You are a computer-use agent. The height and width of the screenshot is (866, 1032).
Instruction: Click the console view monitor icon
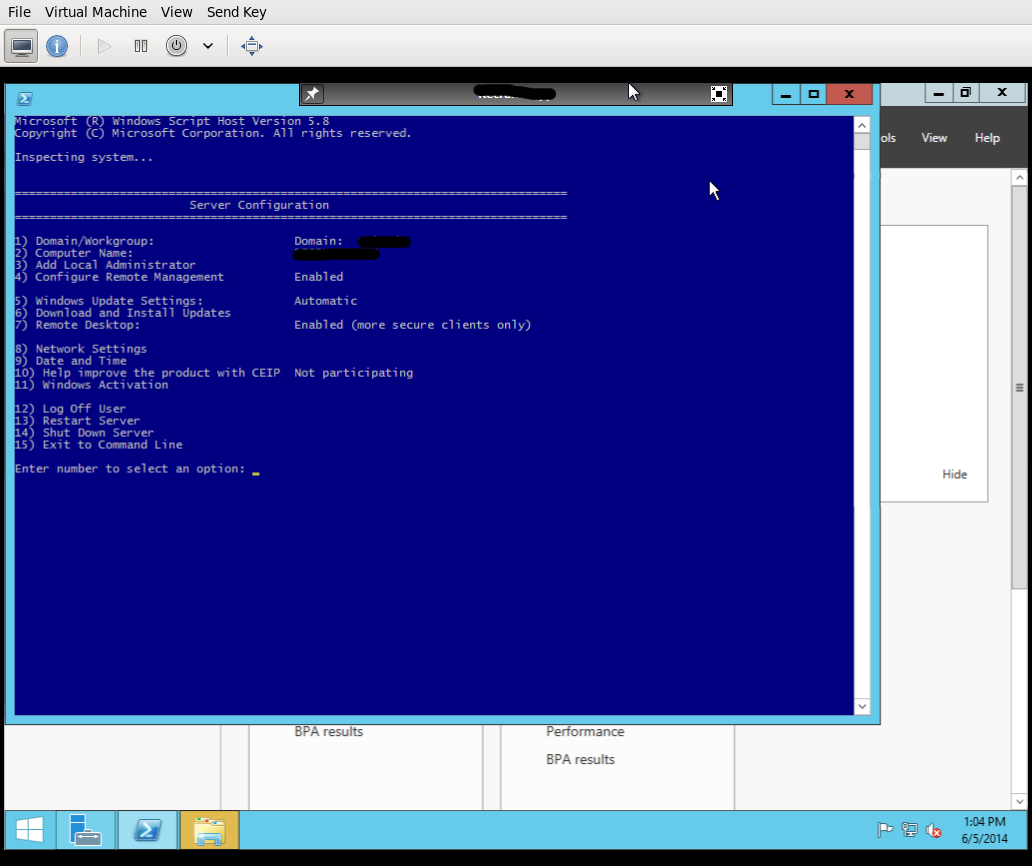pos(21,46)
